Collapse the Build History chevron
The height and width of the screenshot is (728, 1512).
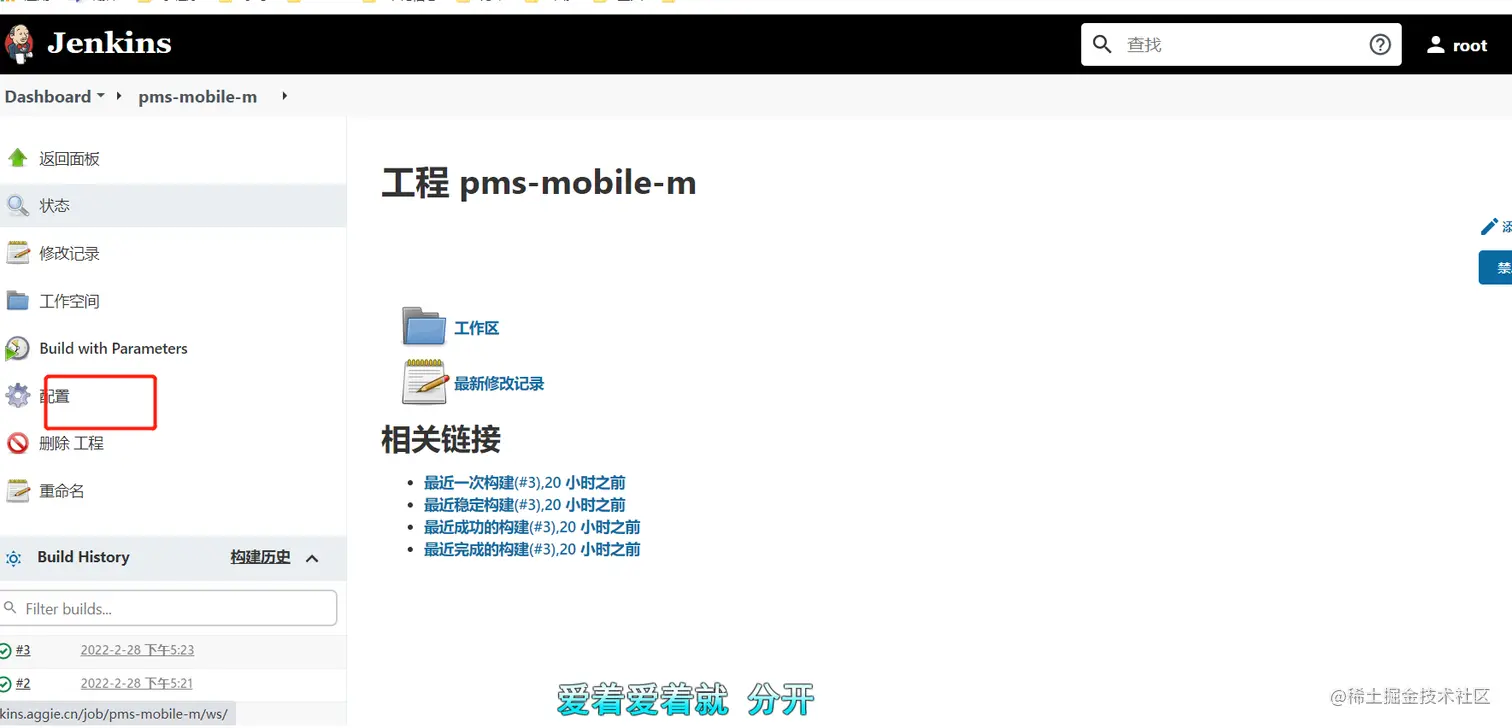(x=312, y=558)
